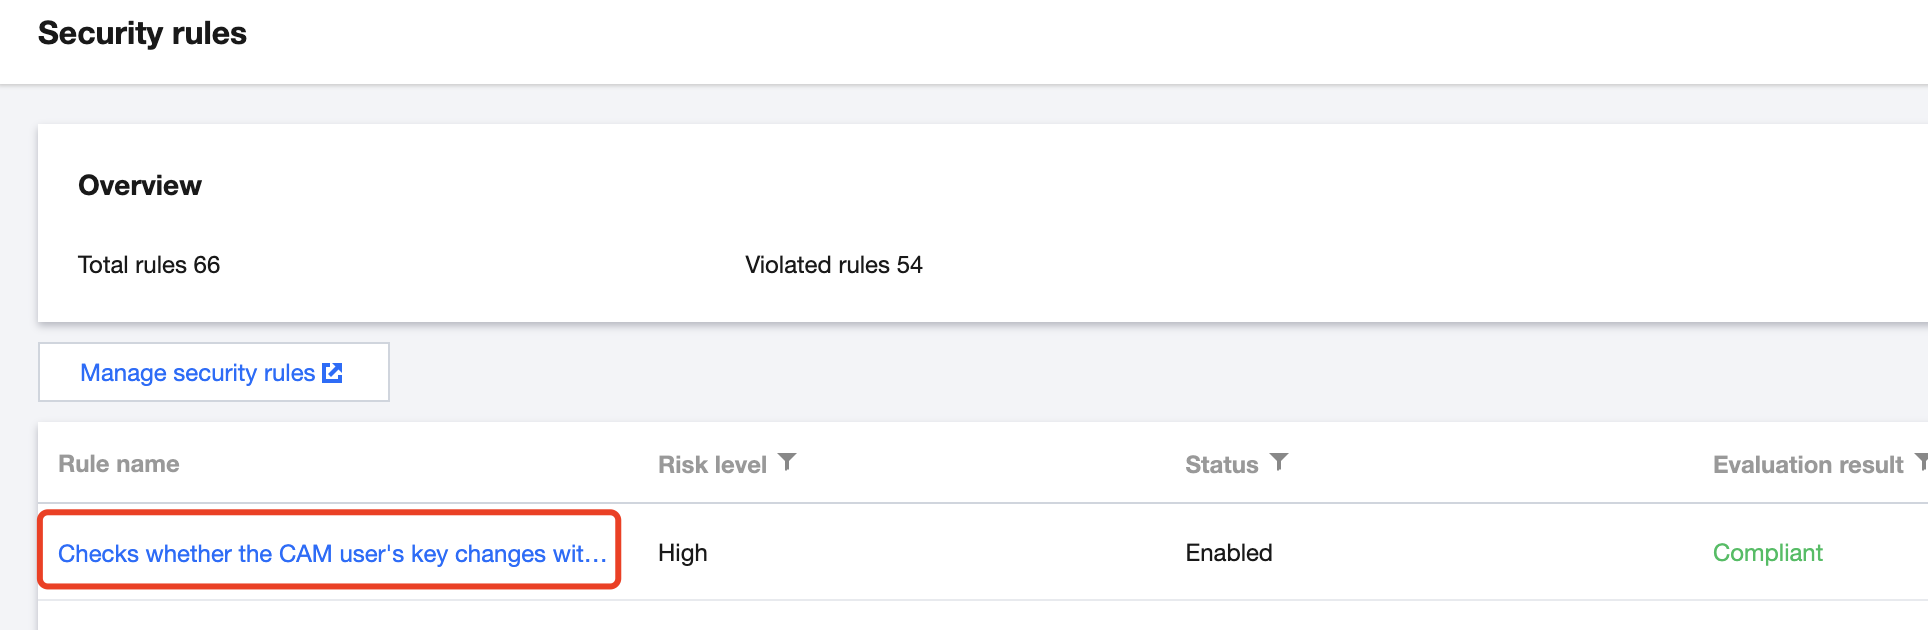The height and width of the screenshot is (630, 1928).
Task: Click the green Compliant evaluation result
Action: (x=1767, y=553)
